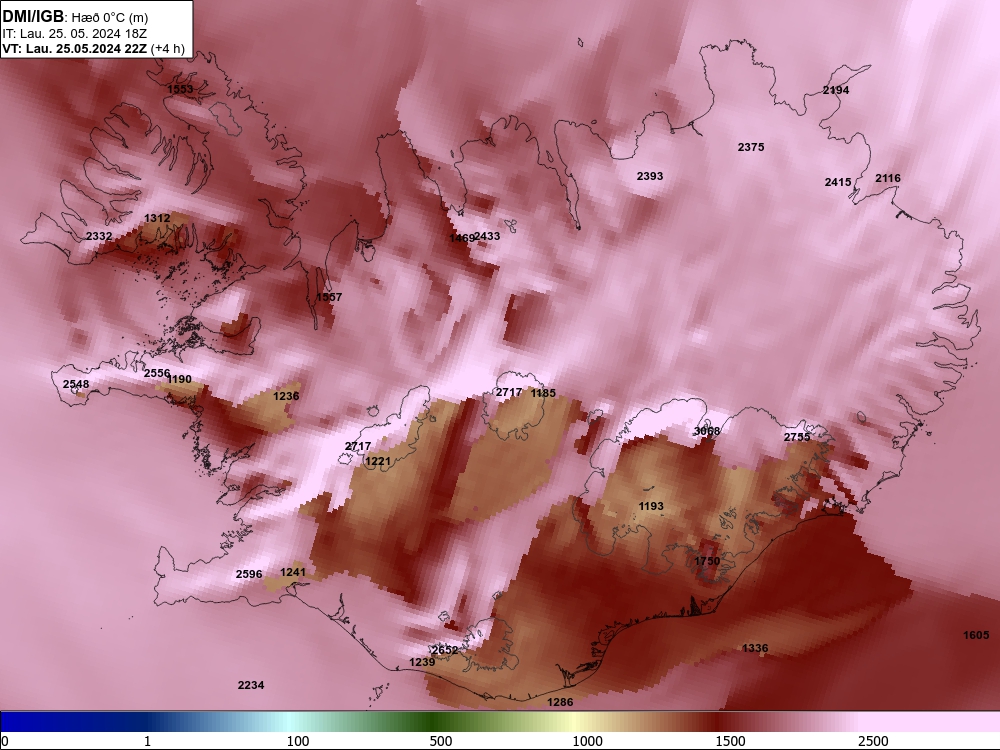This screenshot has height=750, width=1000.
Task: Select the VT: Lau. 25.05.2024 22Z line
Action: tap(93, 48)
